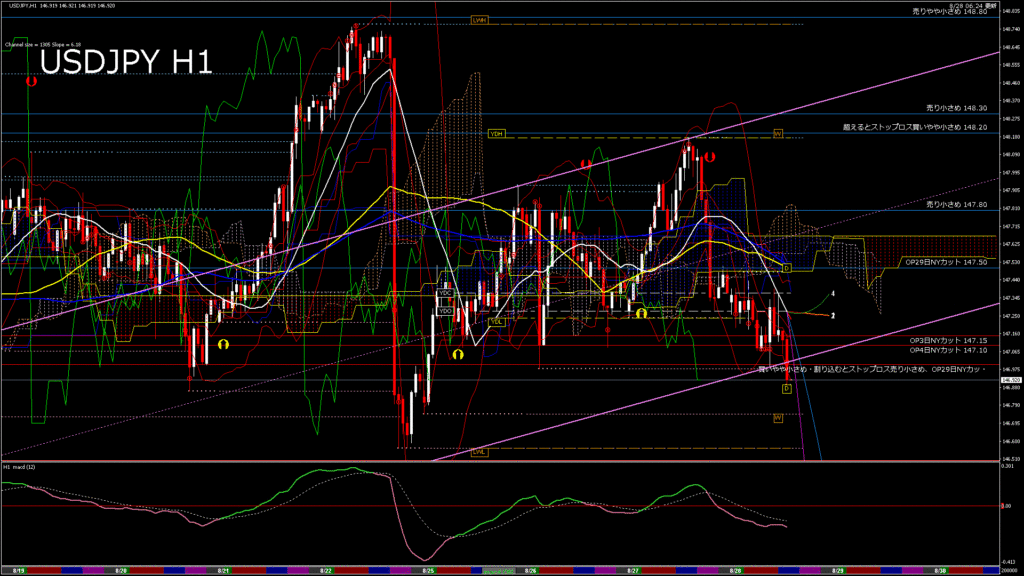Click the red arrow marker below the Channel size text

(x=31, y=82)
